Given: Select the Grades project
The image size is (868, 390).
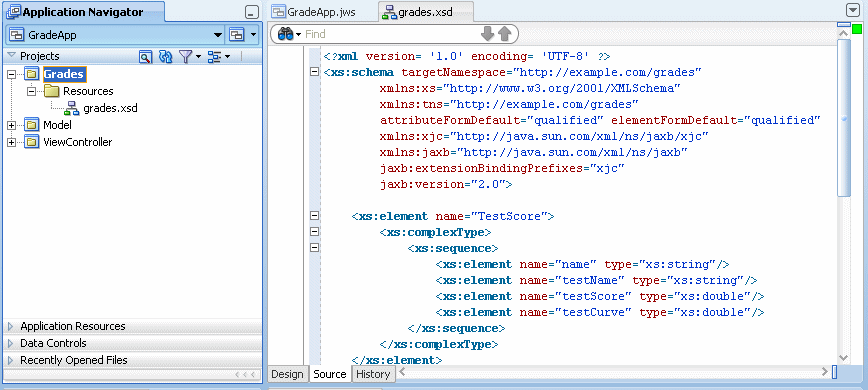Looking at the screenshot, I should (64, 74).
